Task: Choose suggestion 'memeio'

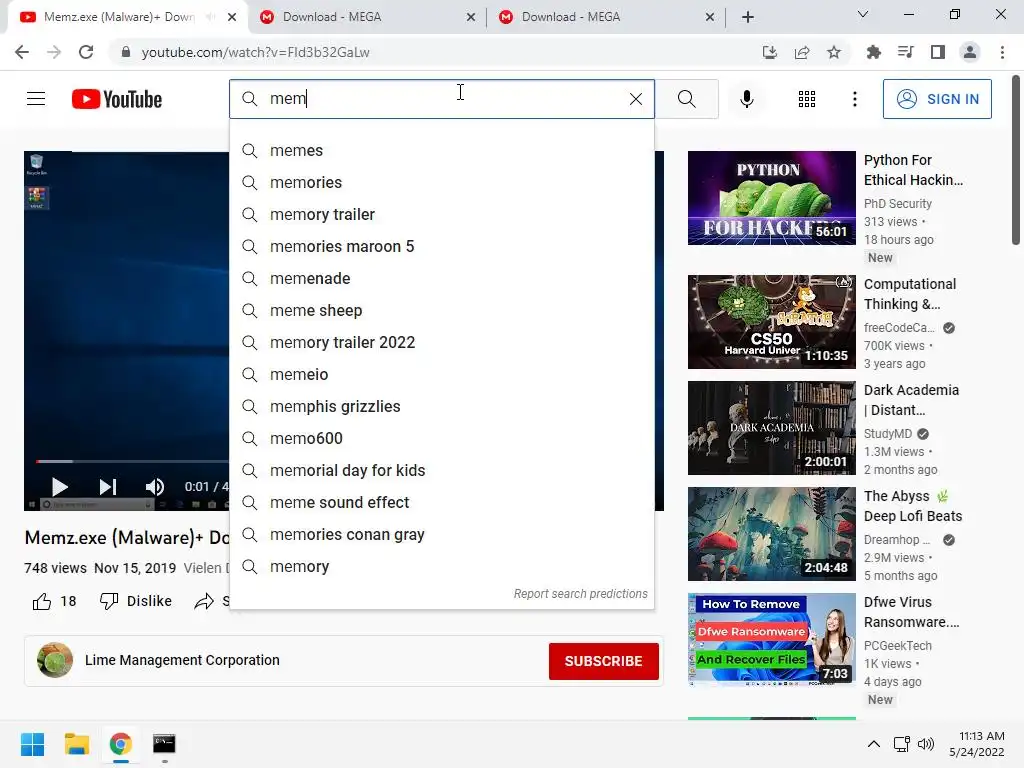Action: pos(441,374)
